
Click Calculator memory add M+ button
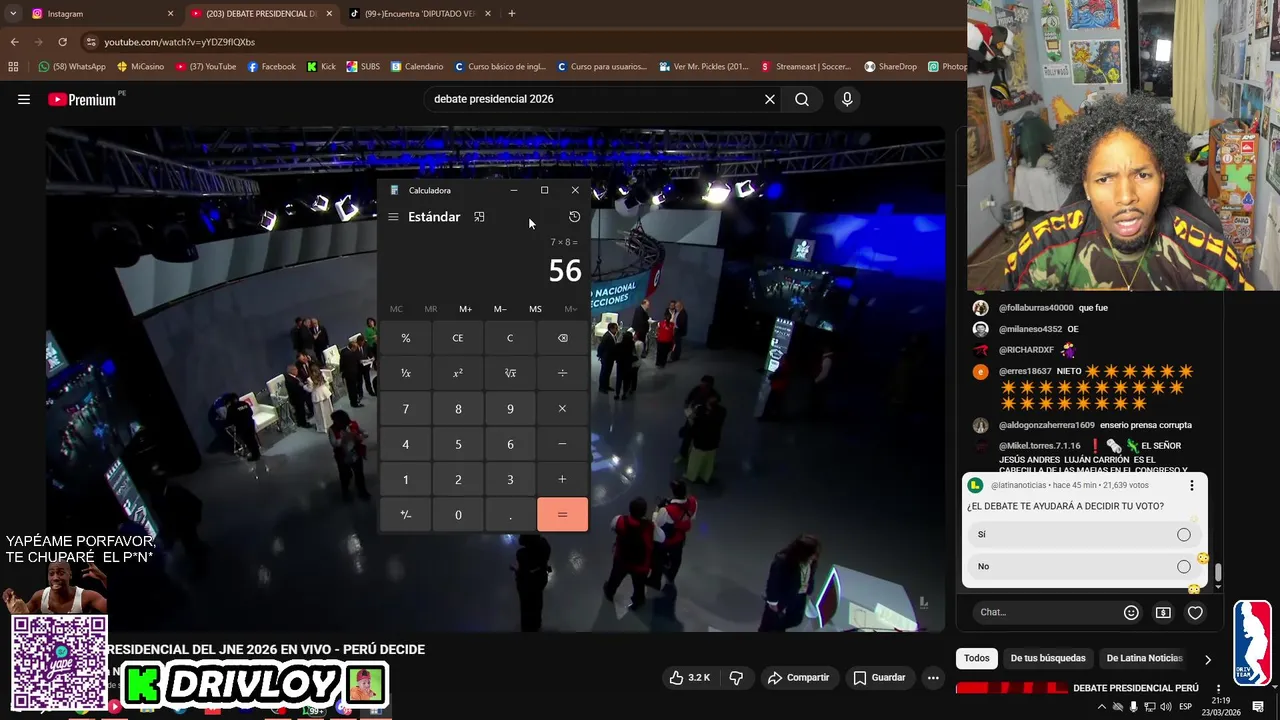pos(465,309)
